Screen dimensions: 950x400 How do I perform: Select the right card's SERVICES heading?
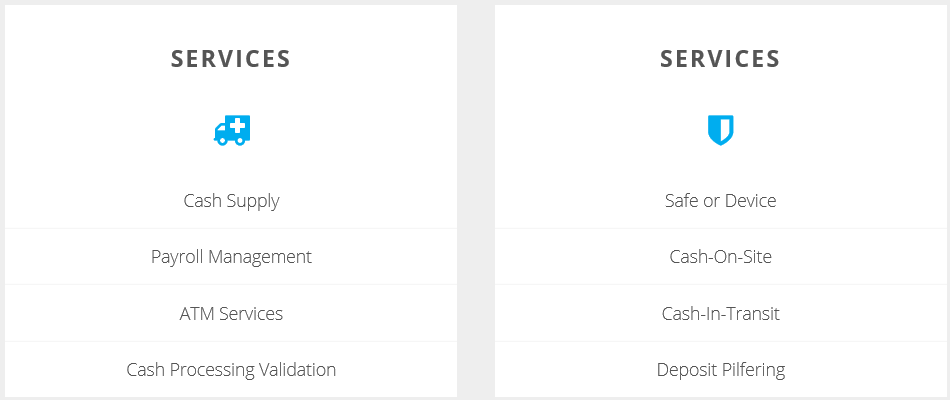tap(720, 59)
